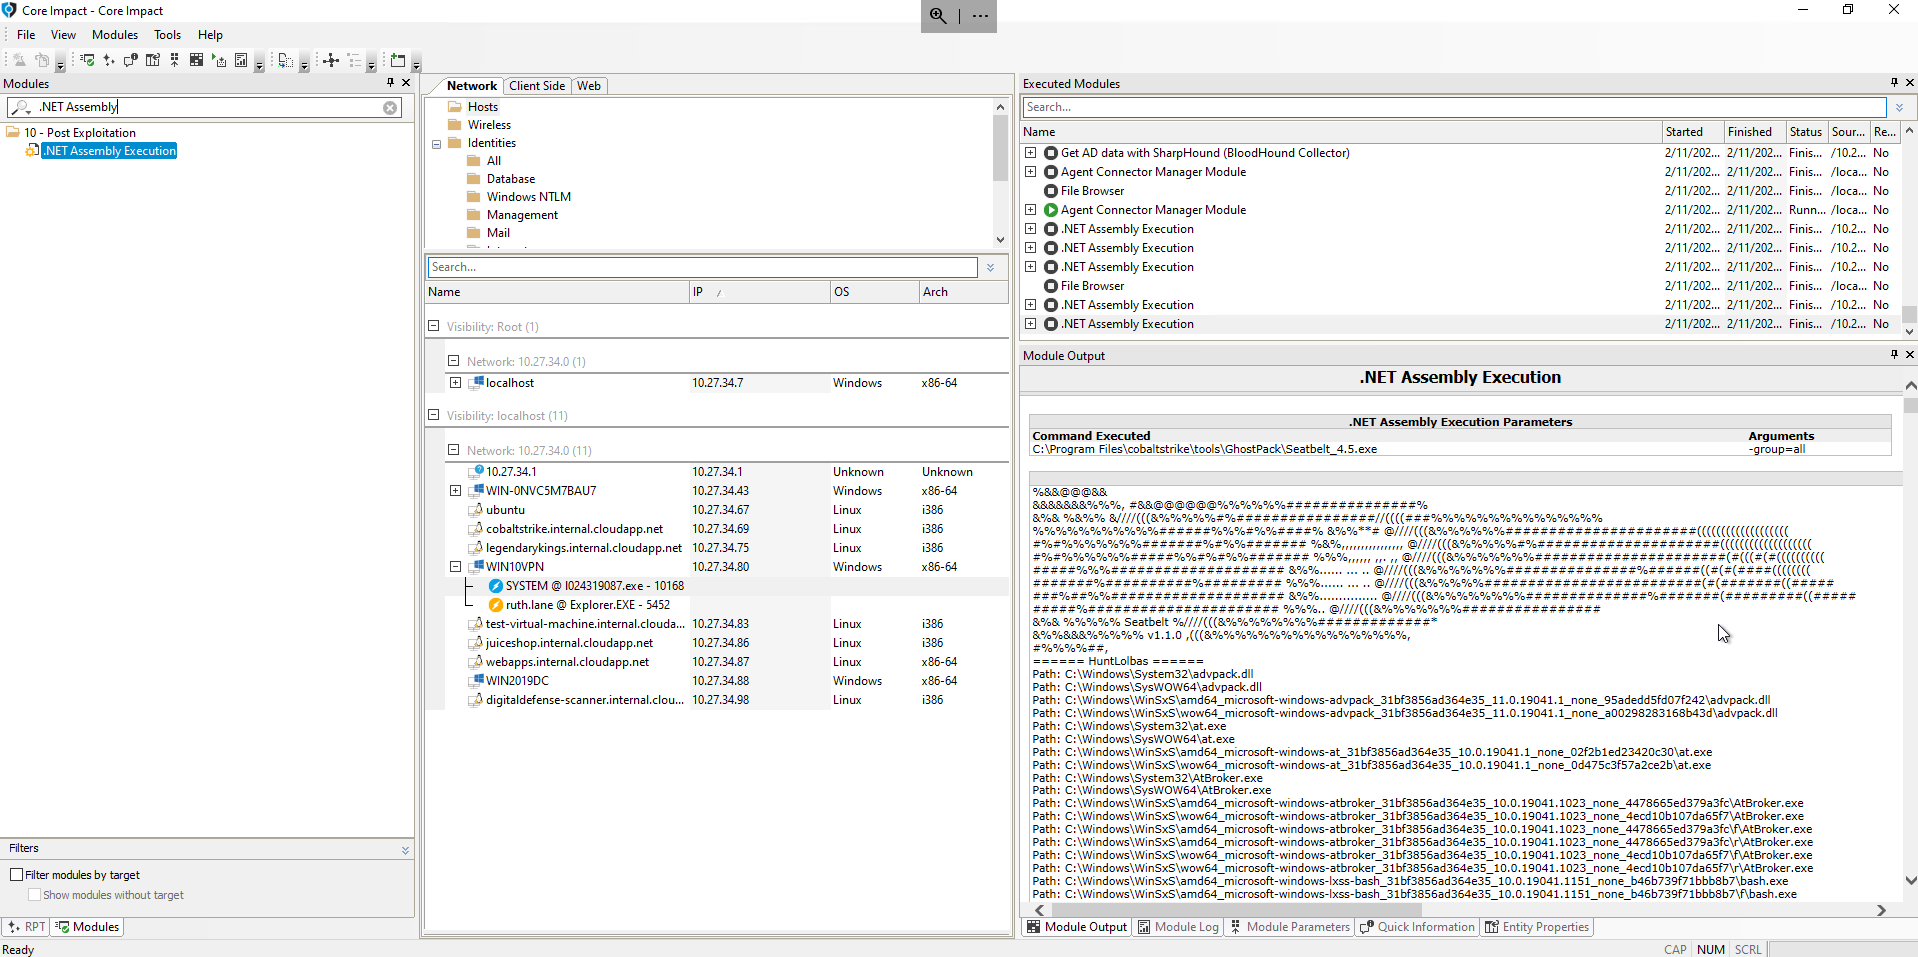Screen dimensions: 1918x957
Task: Switch to the Web tab
Action: pyautogui.click(x=589, y=86)
